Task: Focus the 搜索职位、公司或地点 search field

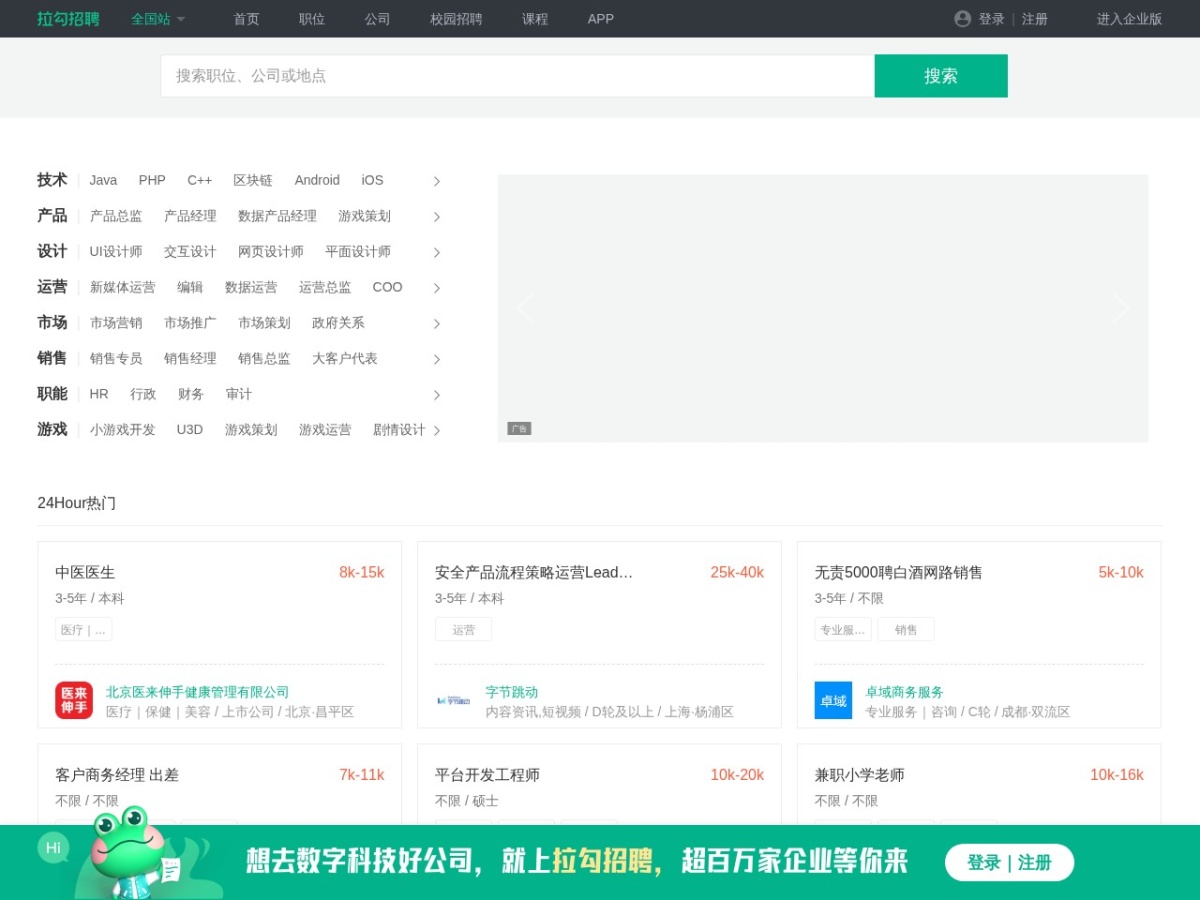Action: tap(517, 76)
